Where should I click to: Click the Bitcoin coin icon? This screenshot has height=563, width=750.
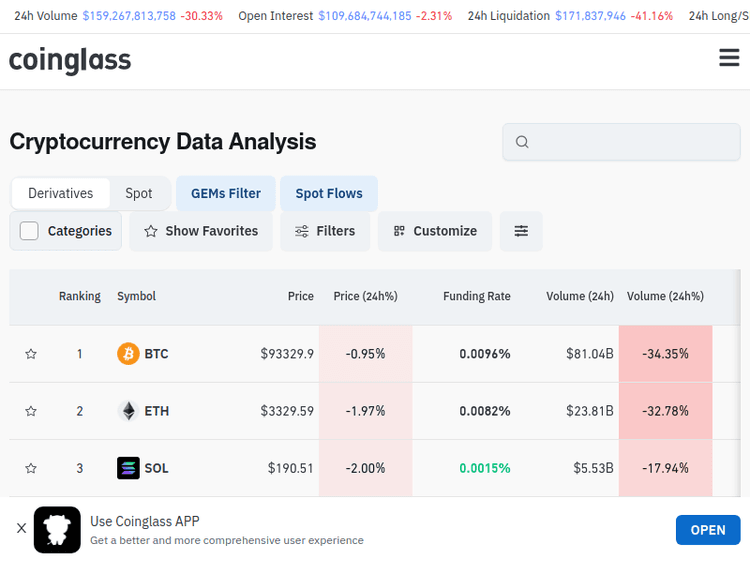128,354
